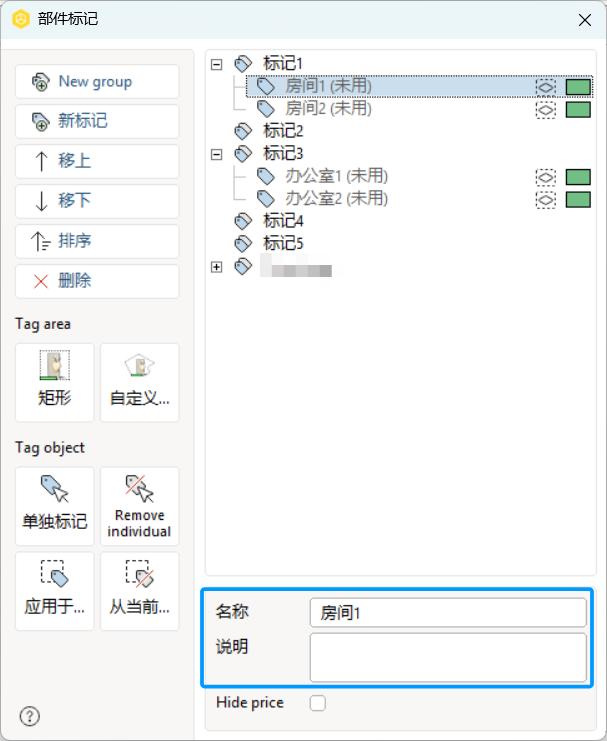Select the custom shape tag area tool

139,382
